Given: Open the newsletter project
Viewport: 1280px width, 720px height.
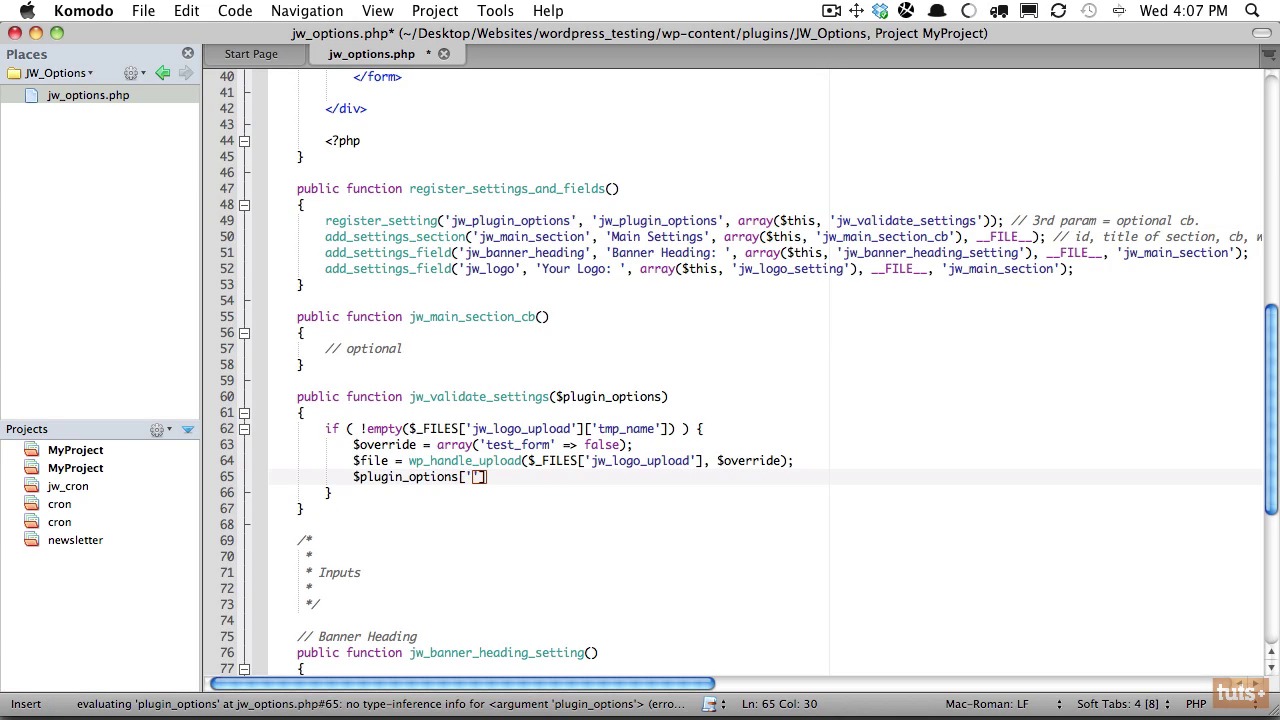Looking at the screenshot, I should click(75, 540).
